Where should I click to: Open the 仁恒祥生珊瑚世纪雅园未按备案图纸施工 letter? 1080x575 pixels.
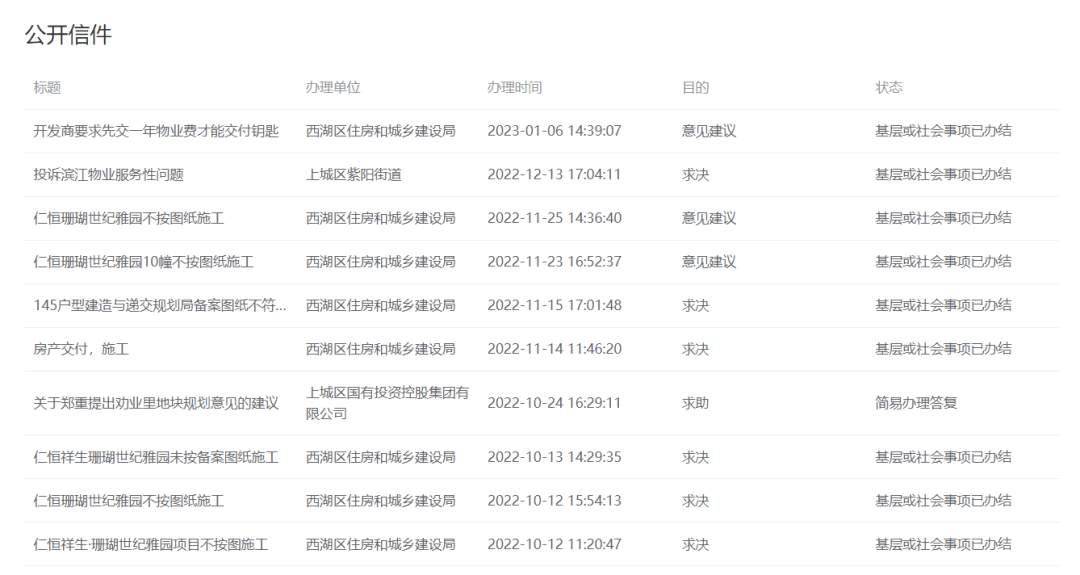[156, 457]
